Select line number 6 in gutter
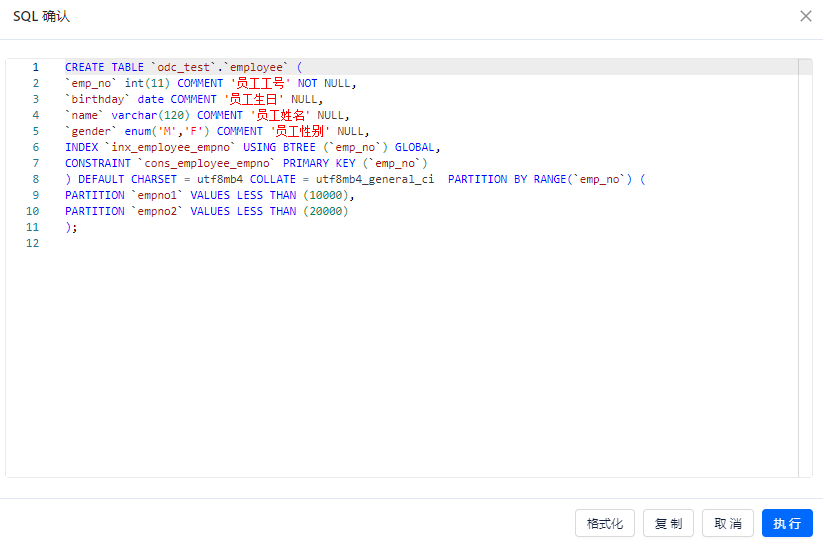 point(35,147)
